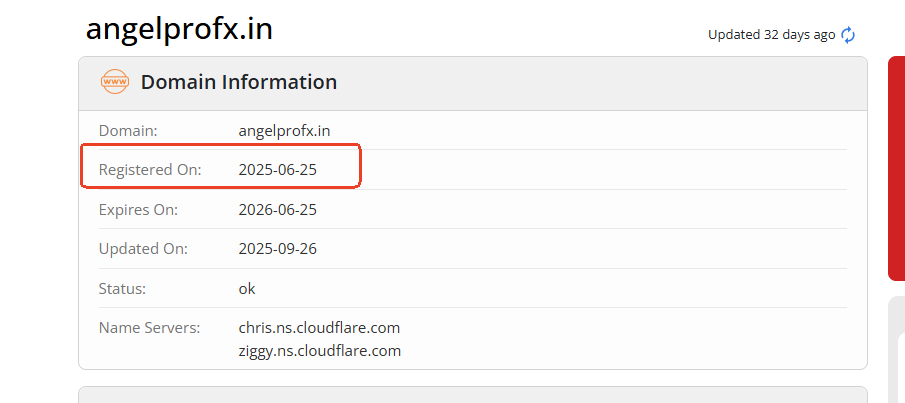
Task: Select the Domain value angelprofx.in
Action: [284, 130]
